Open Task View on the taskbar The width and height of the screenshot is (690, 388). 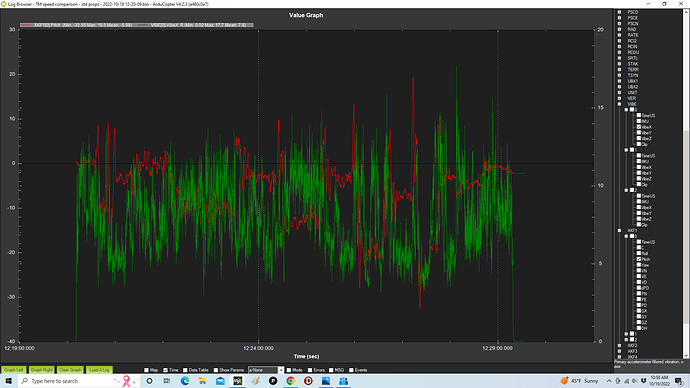tap(167, 381)
